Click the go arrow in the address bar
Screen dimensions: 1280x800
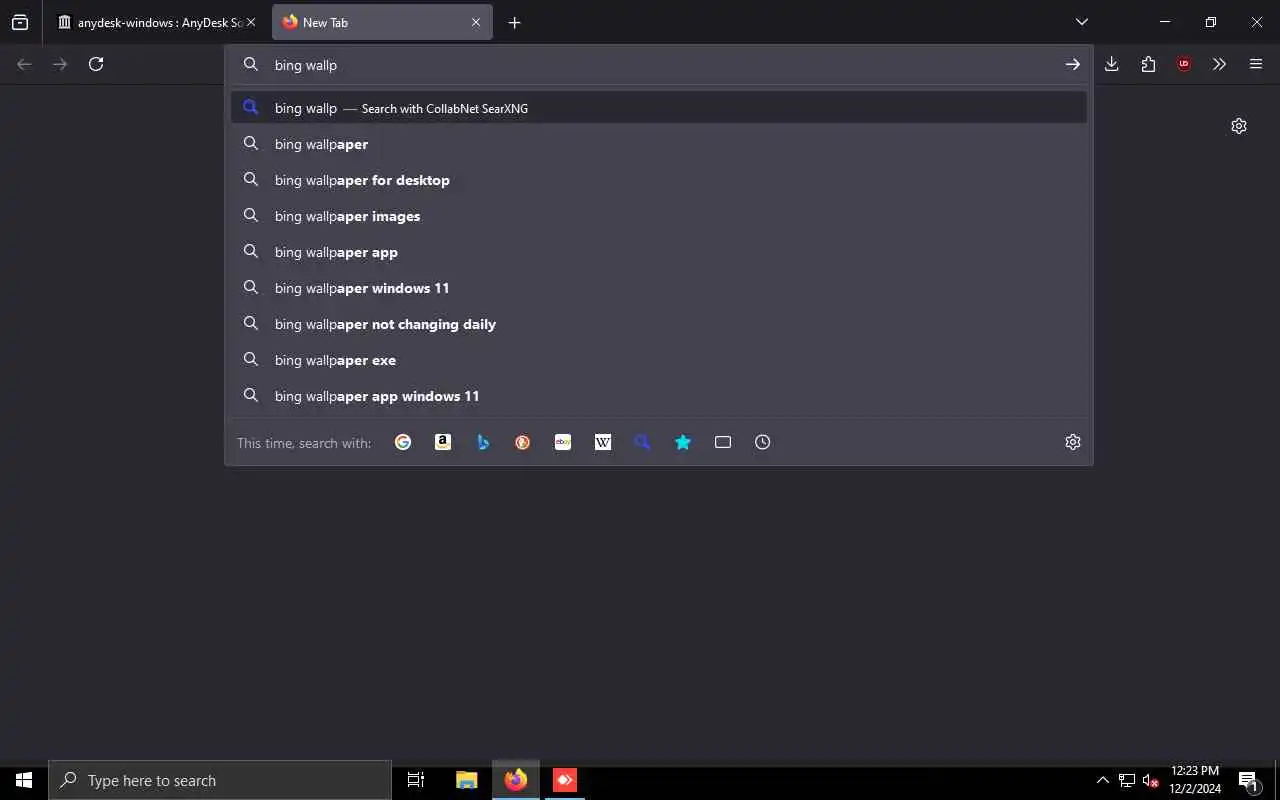(1072, 64)
